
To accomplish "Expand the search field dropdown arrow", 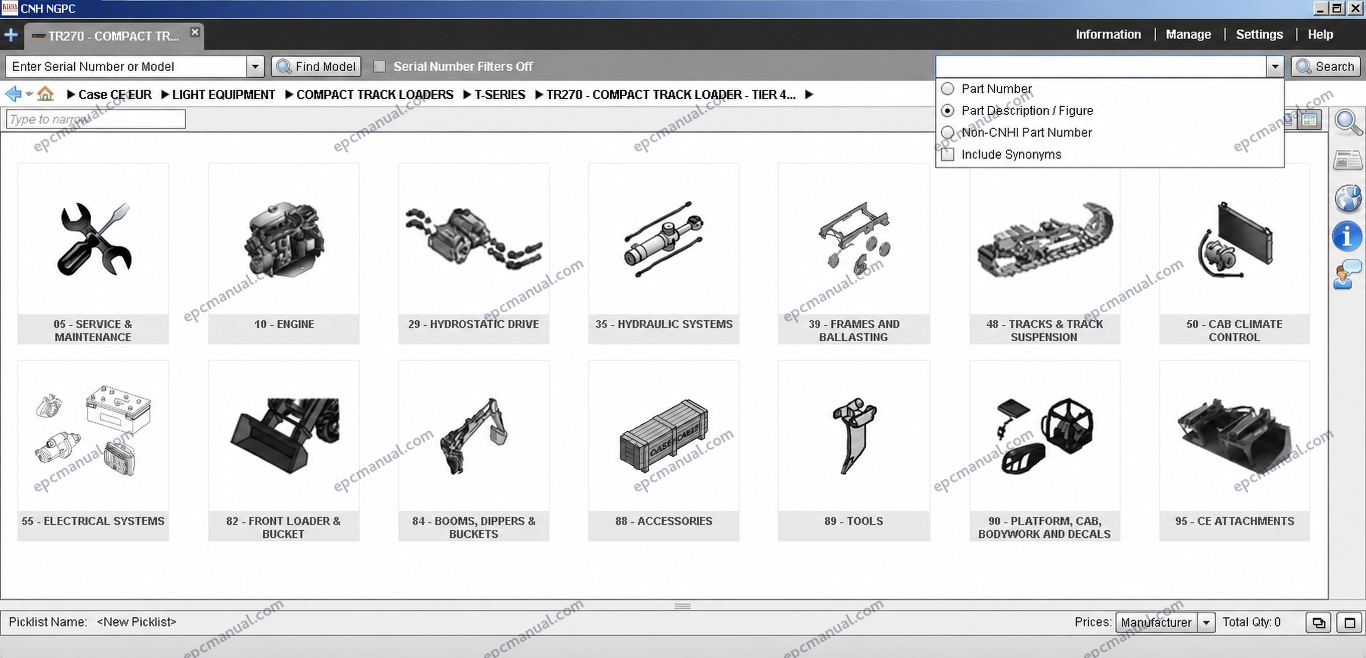I will pyautogui.click(x=1275, y=67).
